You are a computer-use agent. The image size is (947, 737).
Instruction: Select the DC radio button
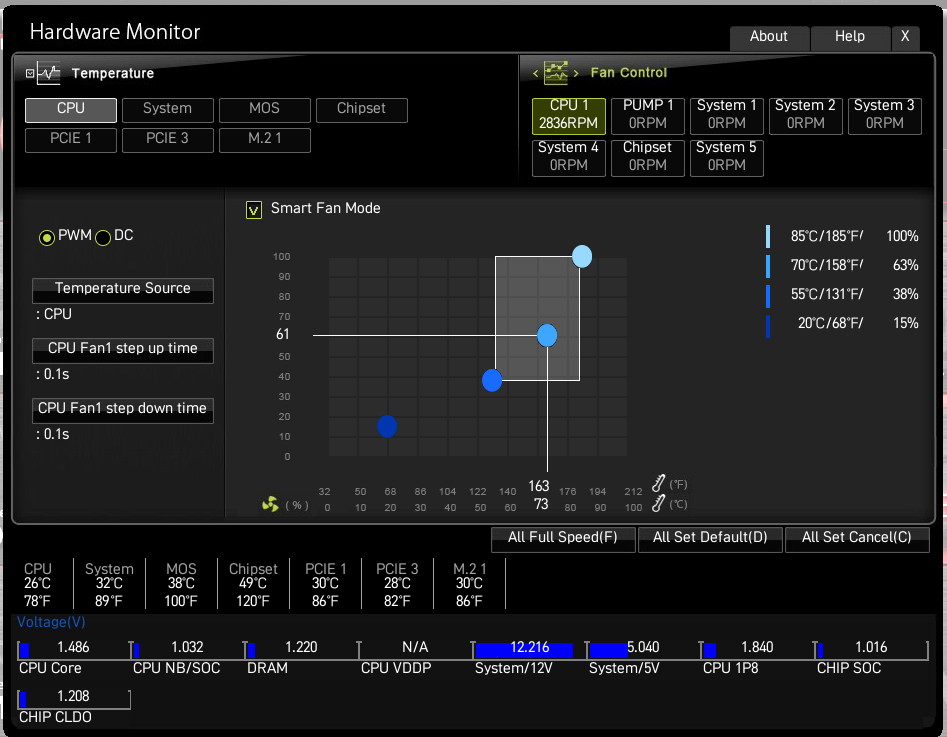click(x=103, y=238)
